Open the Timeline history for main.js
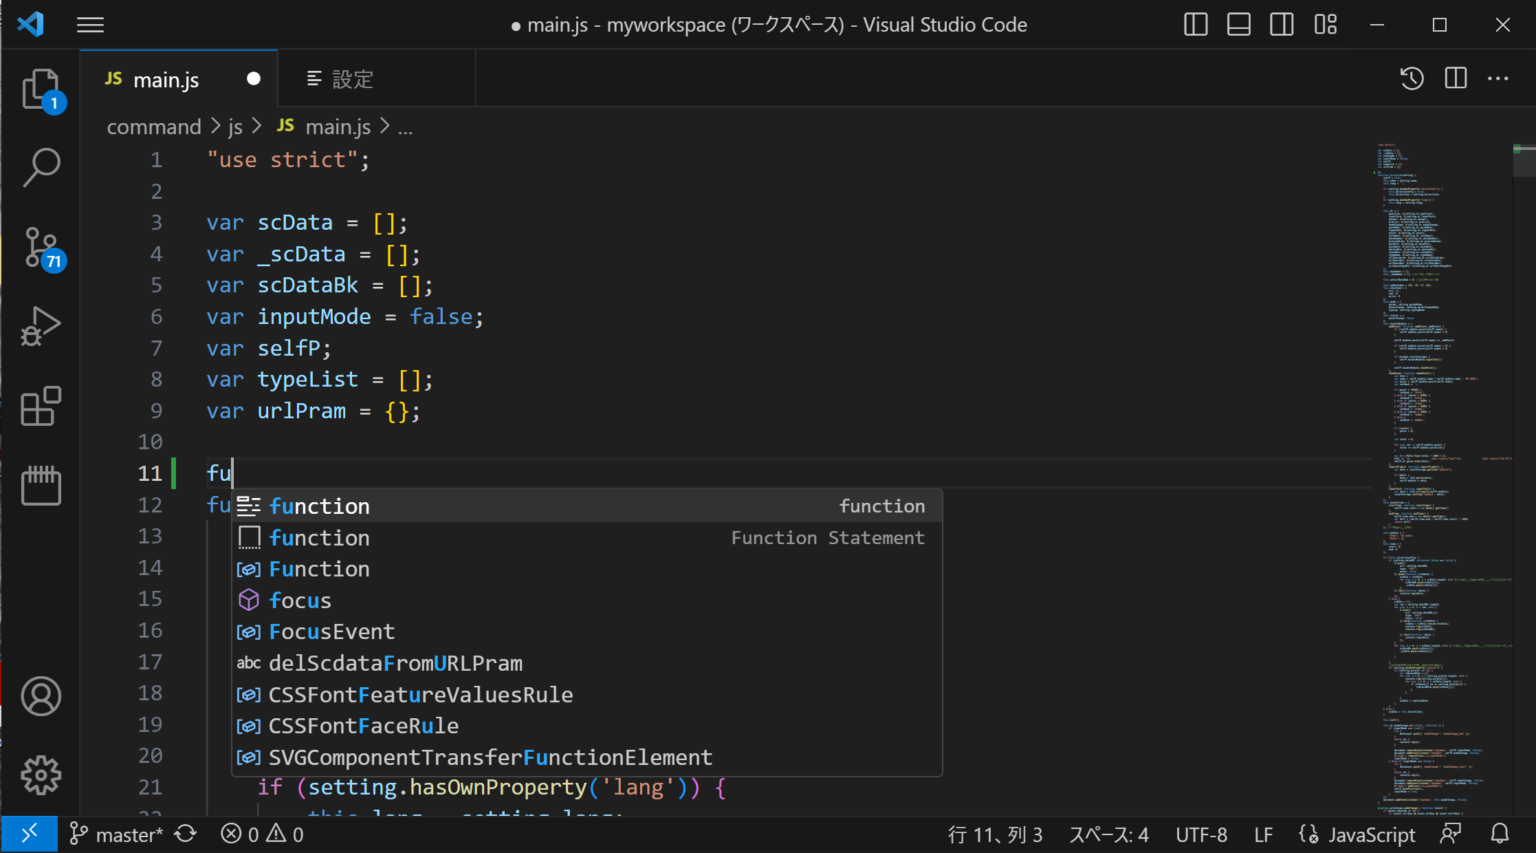The height and width of the screenshot is (853, 1536). 1411,77
